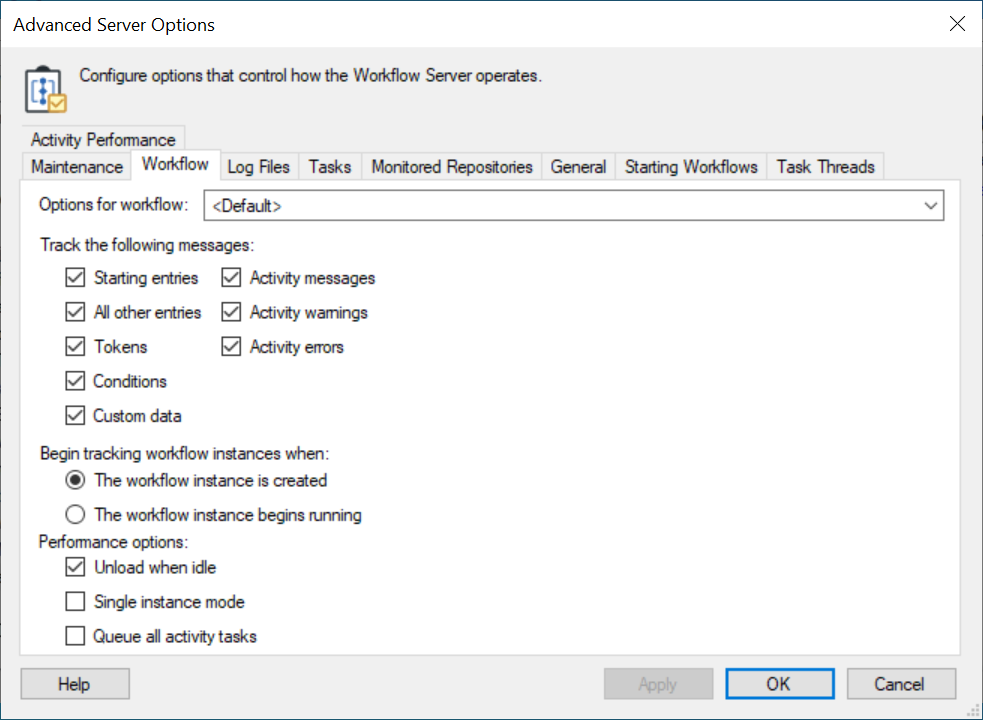983x720 pixels.
Task: Click the Help button
Action: (74, 684)
